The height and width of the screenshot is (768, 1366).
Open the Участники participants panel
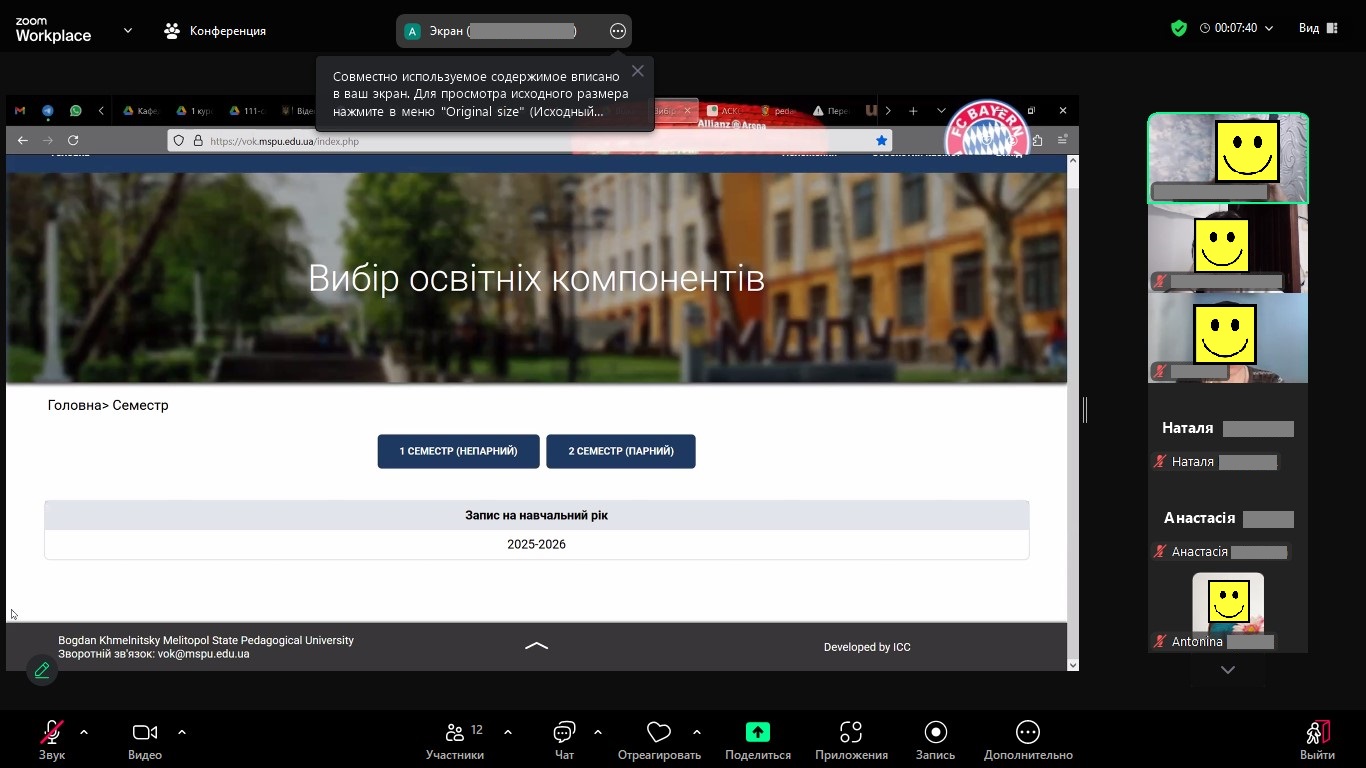pos(455,740)
